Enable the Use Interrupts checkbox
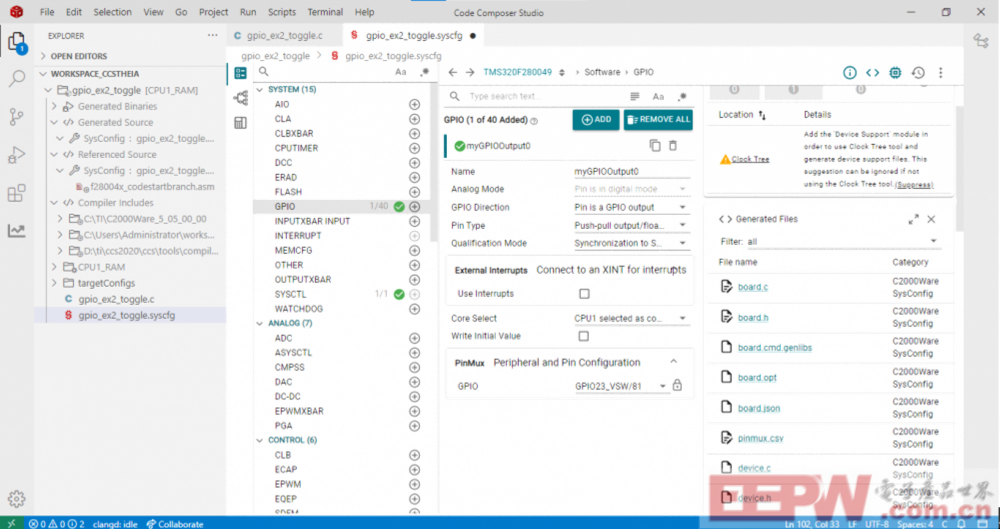 tap(584, 294)
